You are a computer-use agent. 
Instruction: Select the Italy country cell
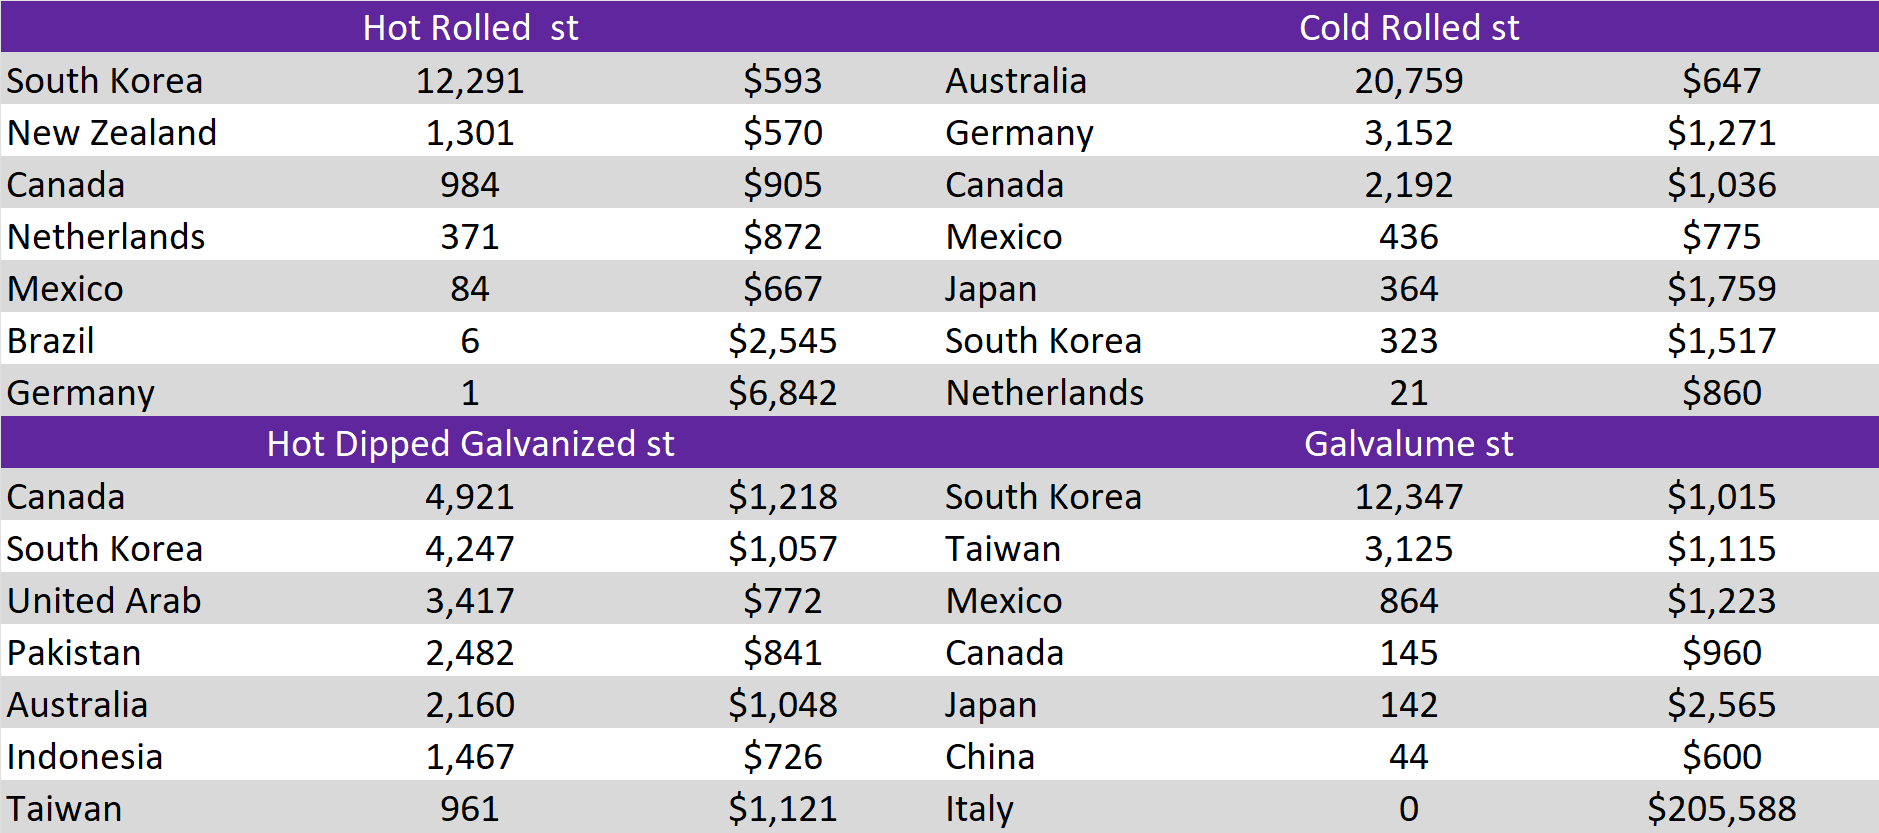point(979,808)
